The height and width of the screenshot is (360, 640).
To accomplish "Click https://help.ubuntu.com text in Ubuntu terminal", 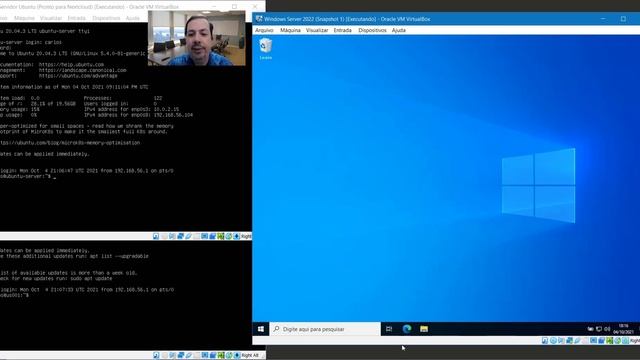I will 71,64.
